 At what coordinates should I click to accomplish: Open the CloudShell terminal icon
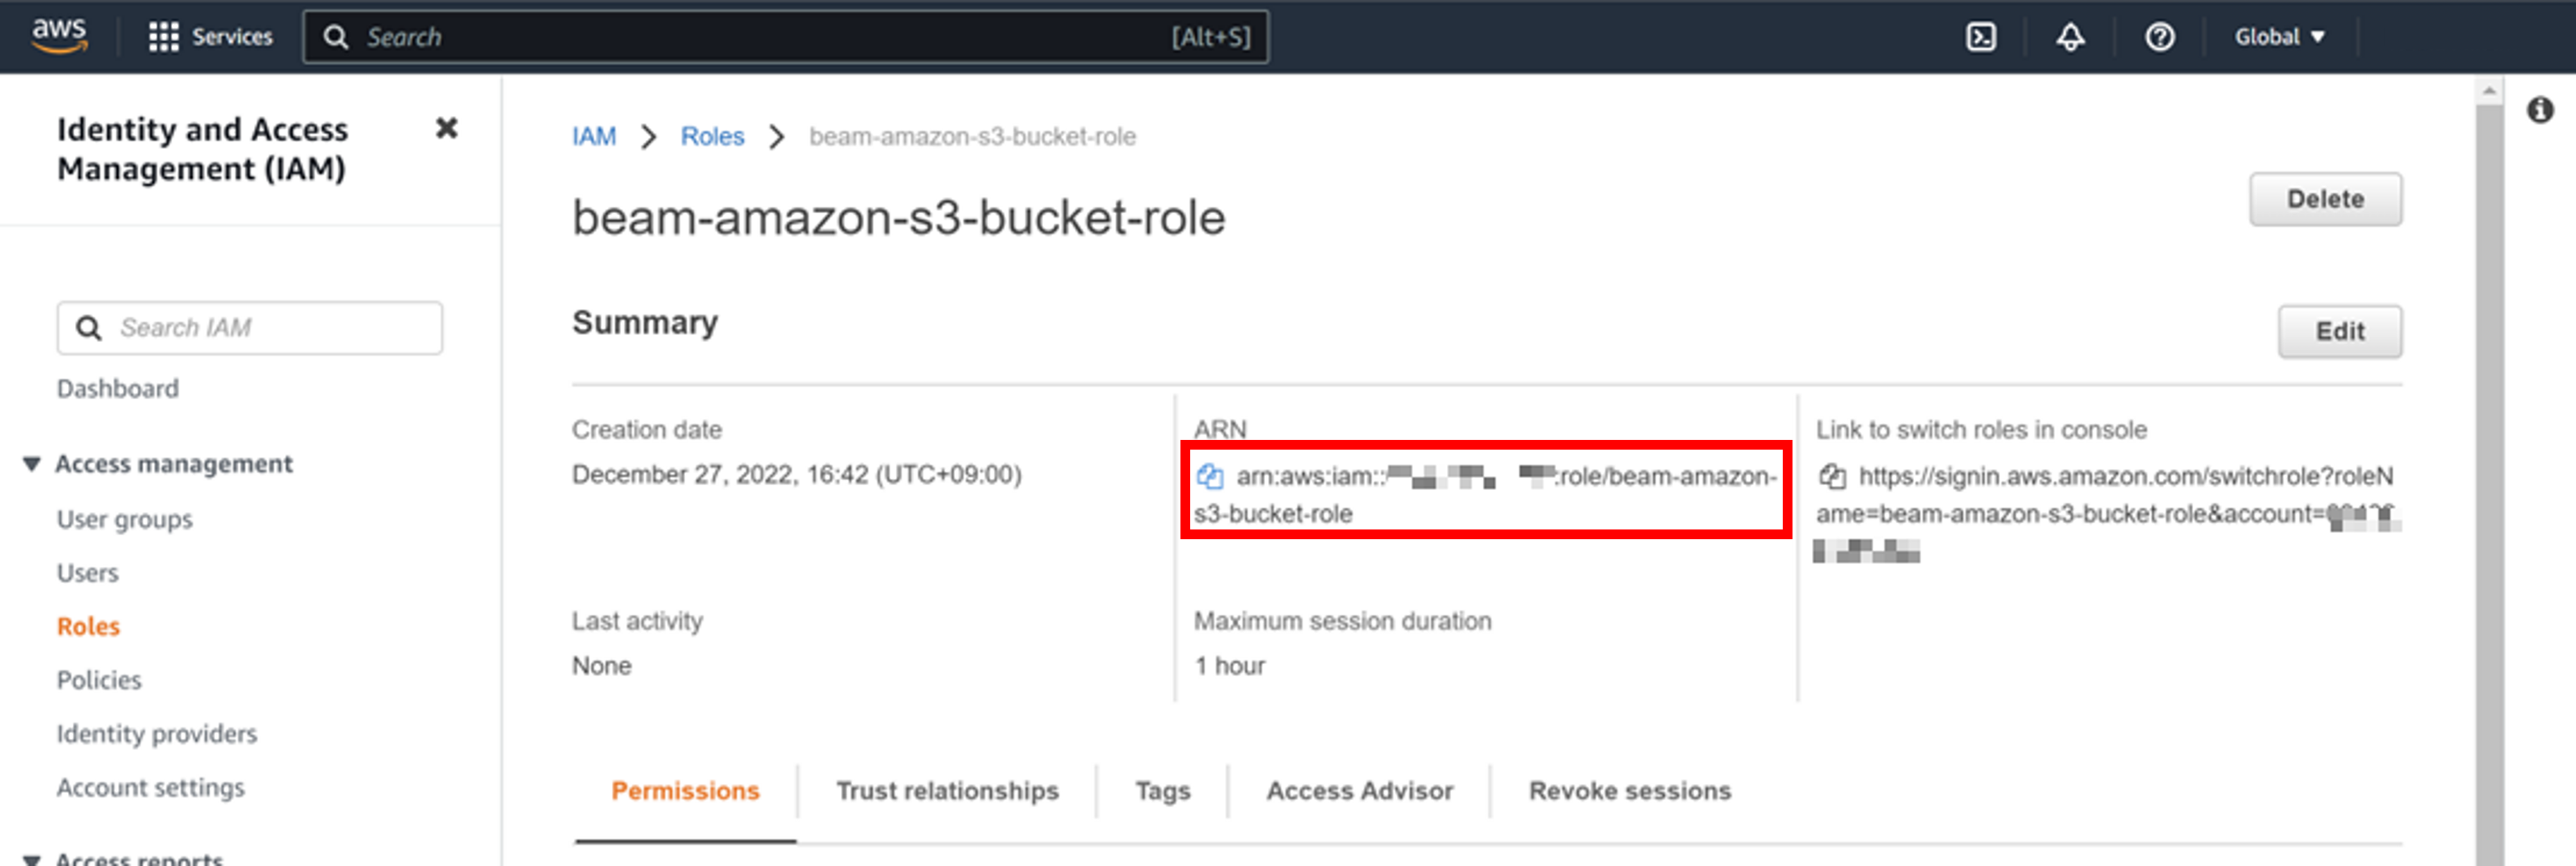point(1980,37)
